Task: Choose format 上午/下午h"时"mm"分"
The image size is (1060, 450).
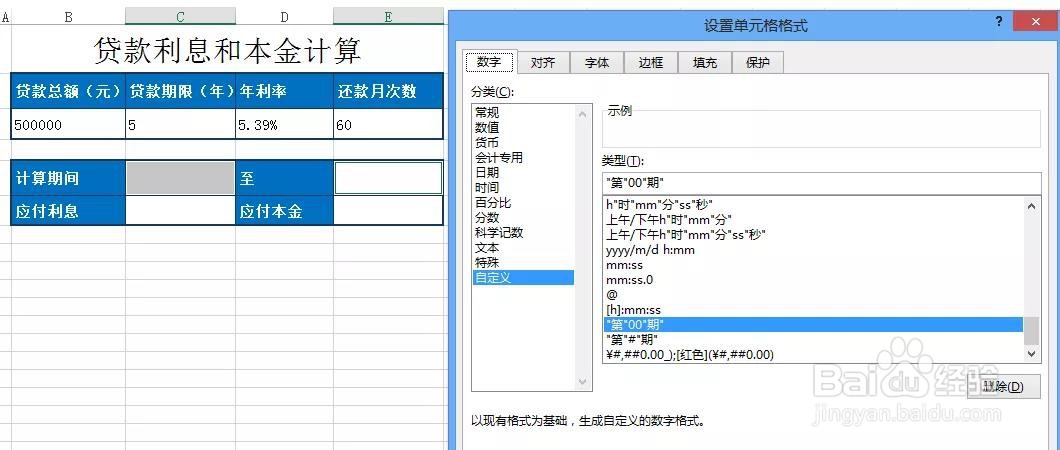Action: pyautogui.click(x=813, y=220)
